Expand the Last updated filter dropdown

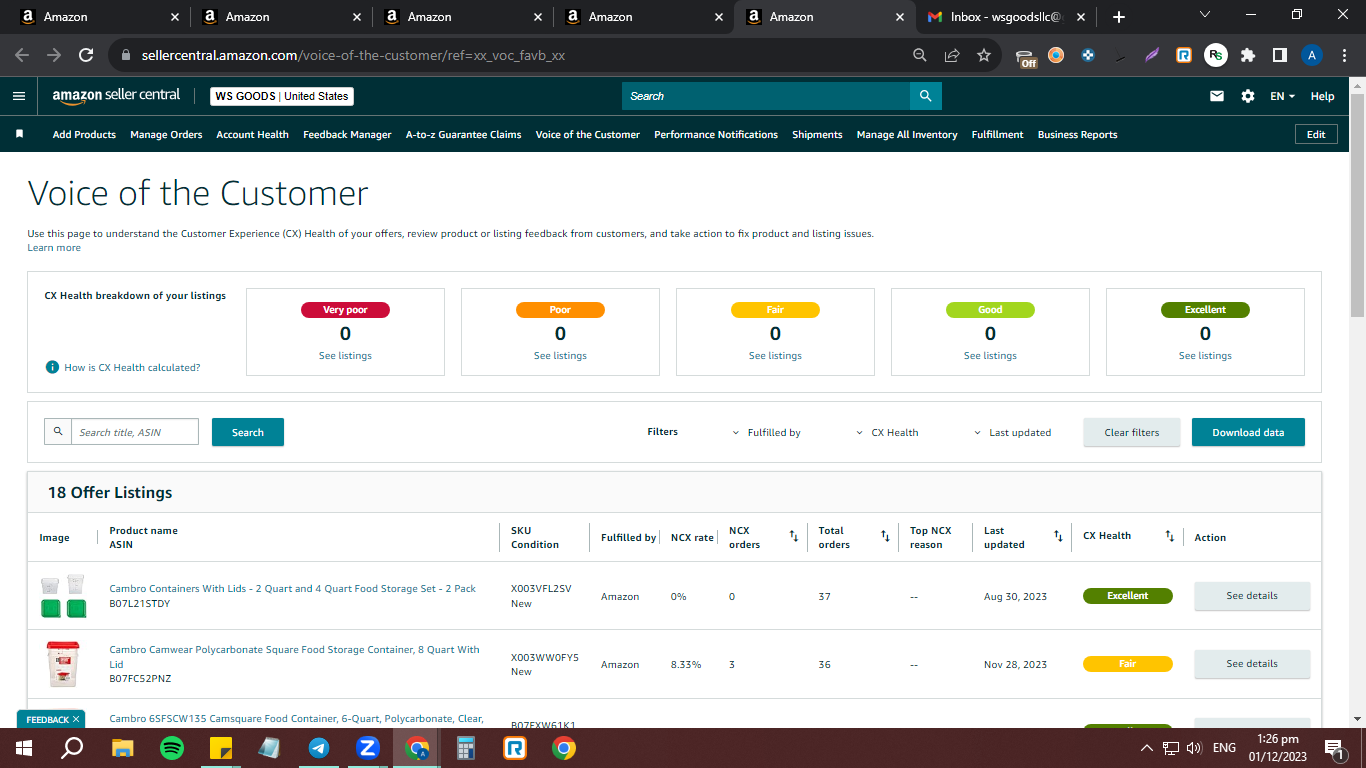click(1013, 432)
